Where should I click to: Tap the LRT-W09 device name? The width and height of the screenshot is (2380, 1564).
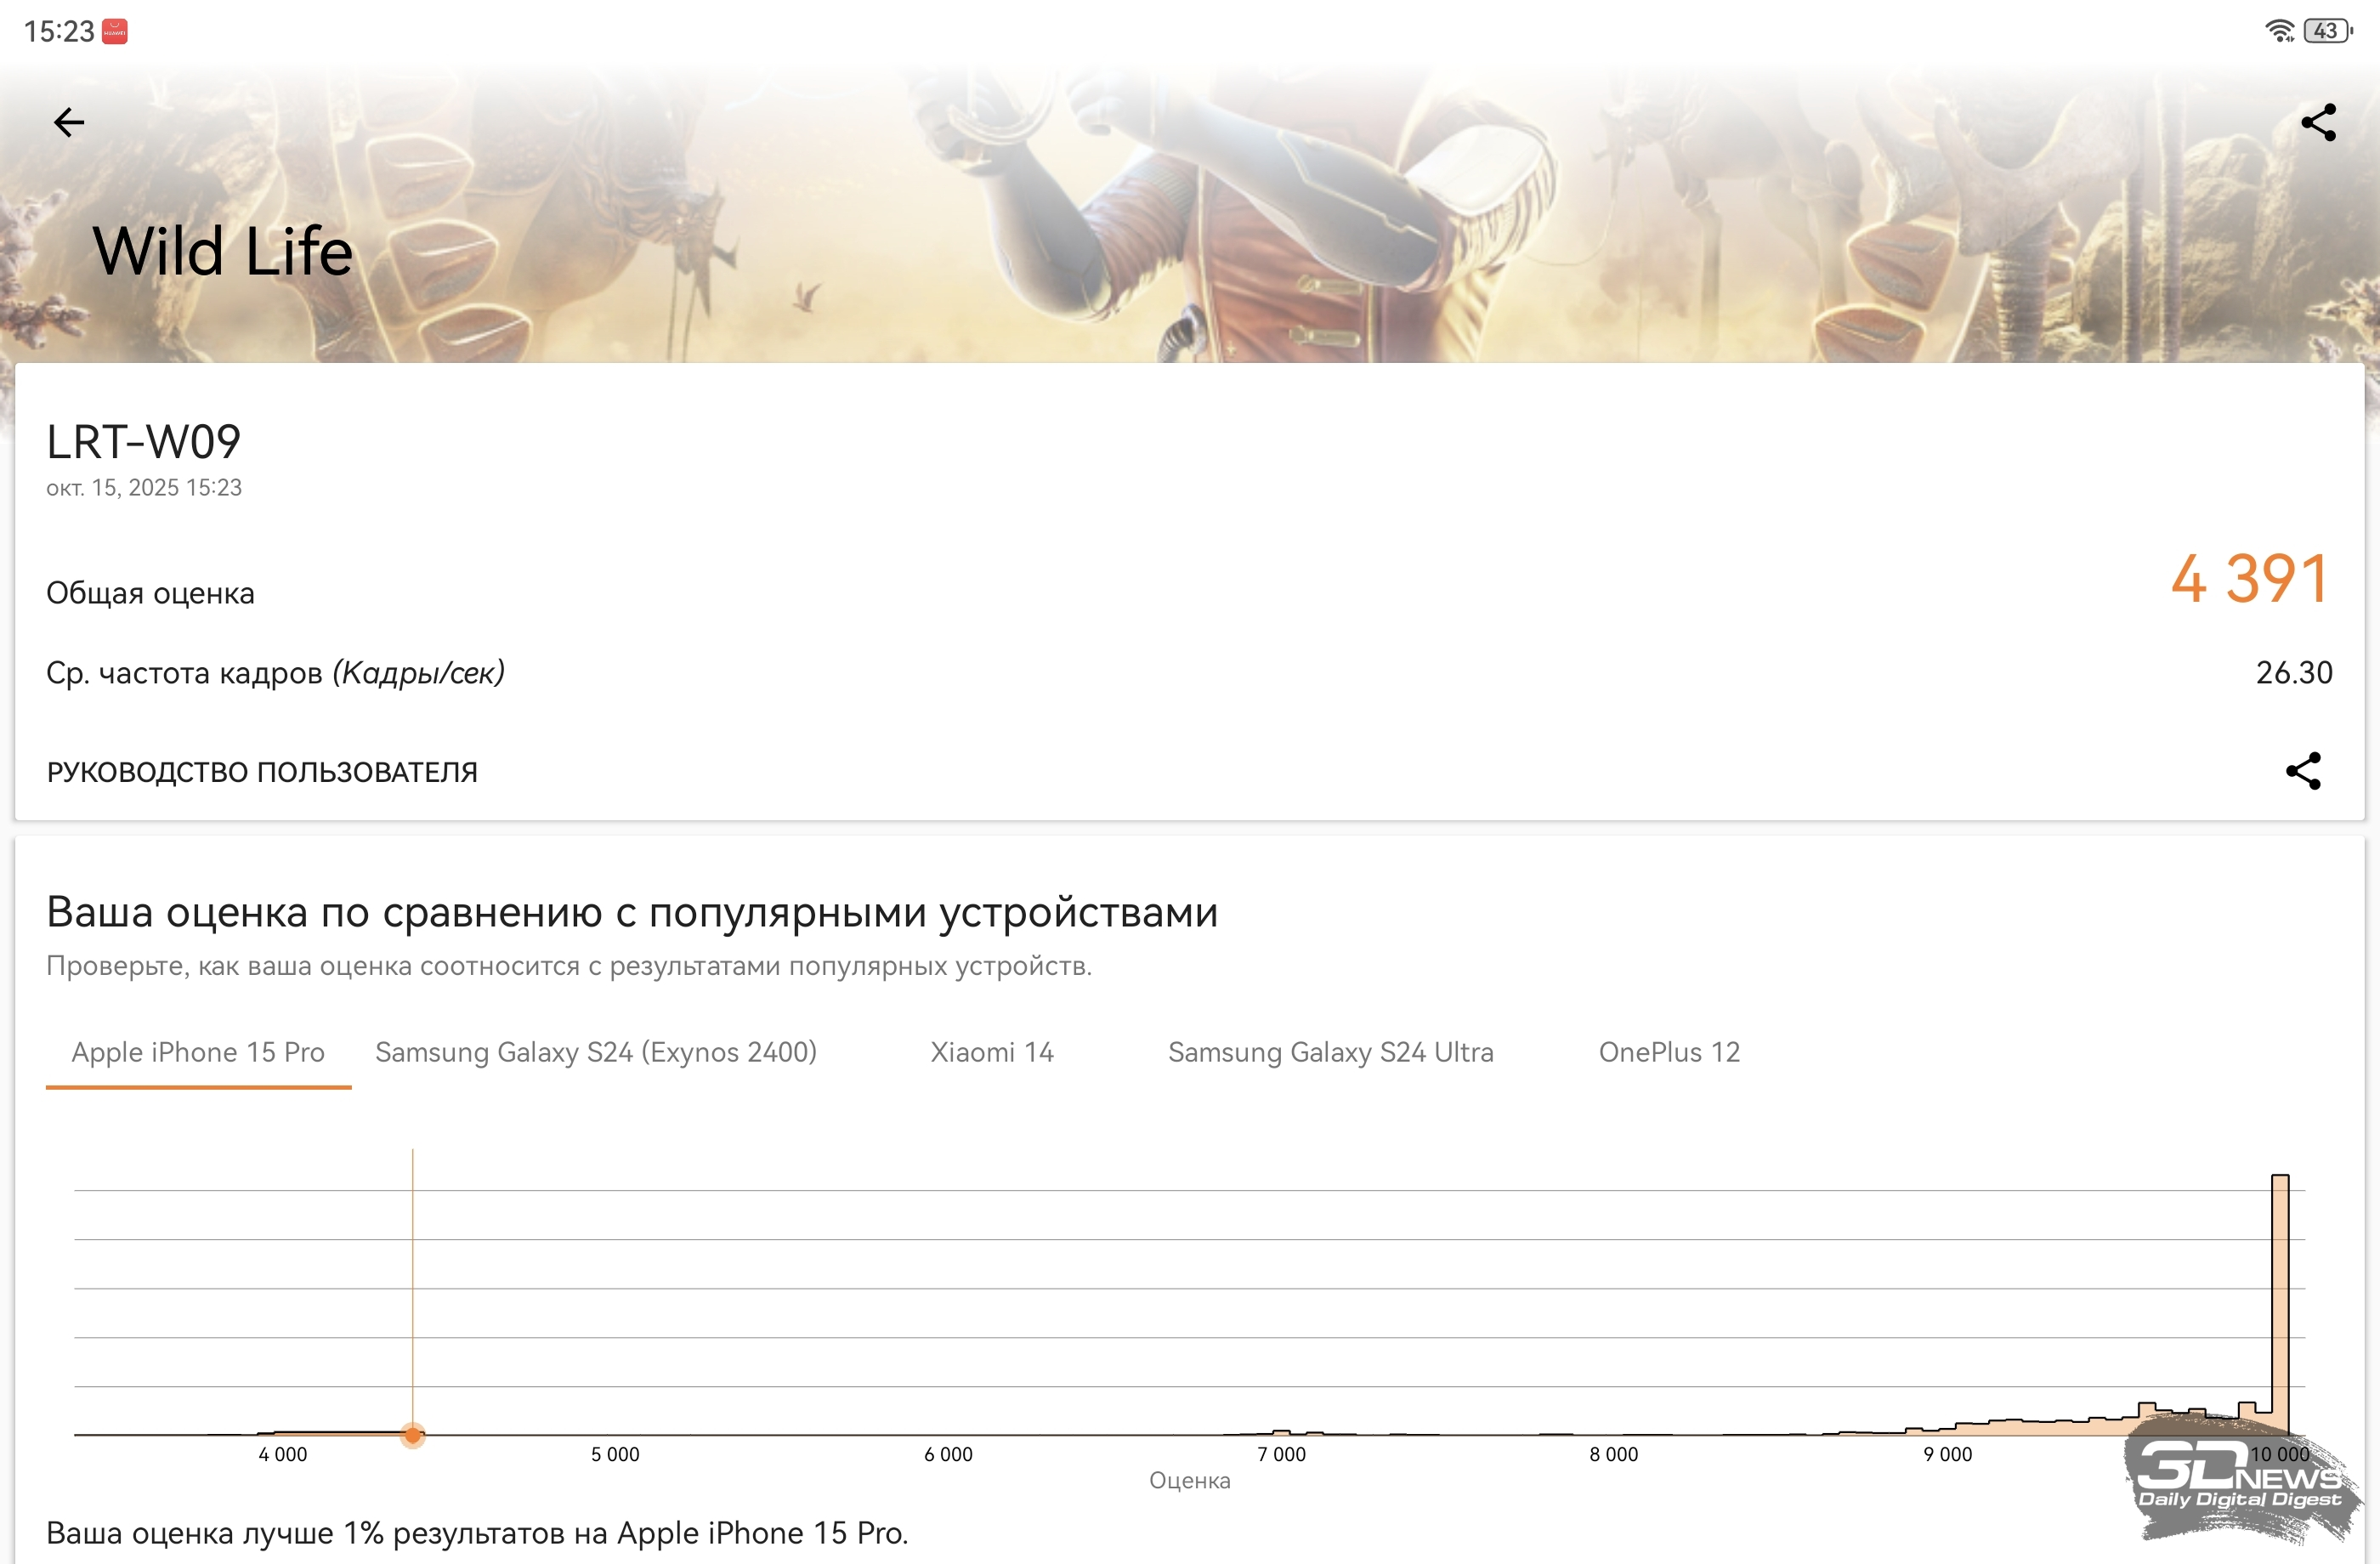[x=144, y=442]
